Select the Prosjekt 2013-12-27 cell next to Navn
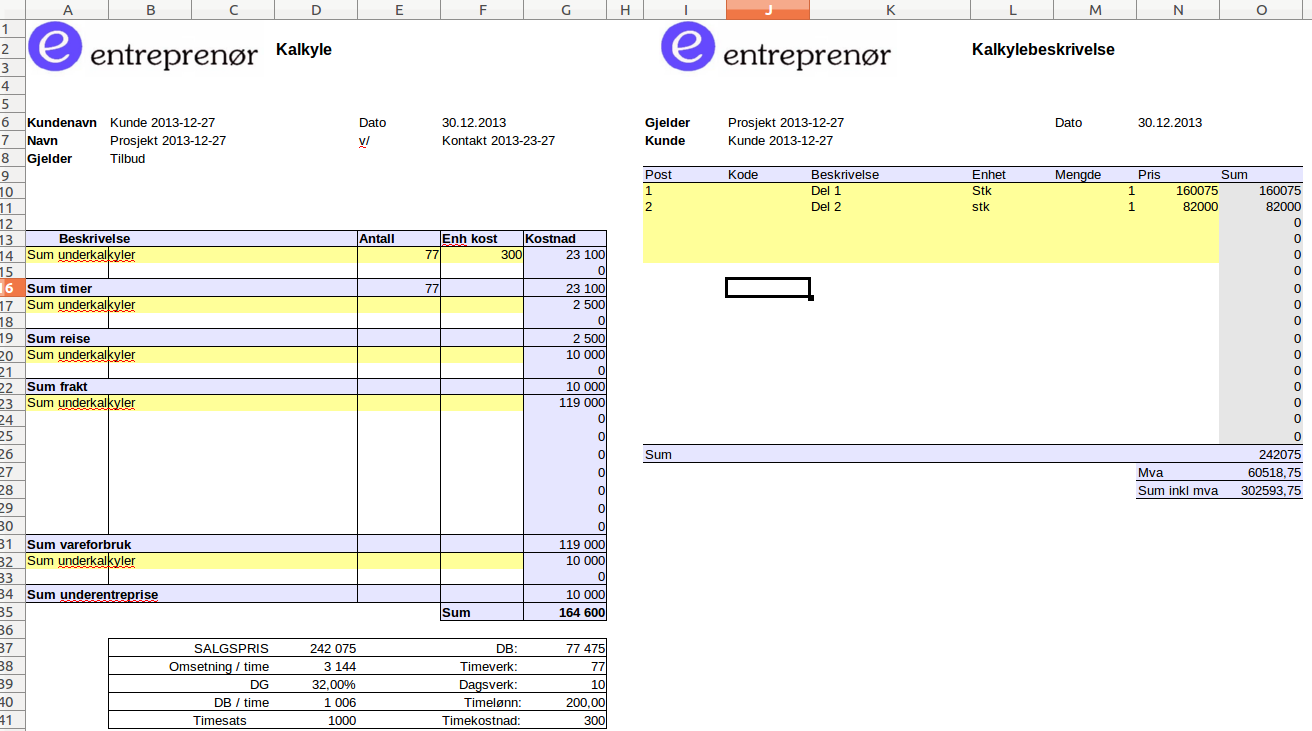Image resolution: width=1312 pixels, height=731 pixels. 168,141
